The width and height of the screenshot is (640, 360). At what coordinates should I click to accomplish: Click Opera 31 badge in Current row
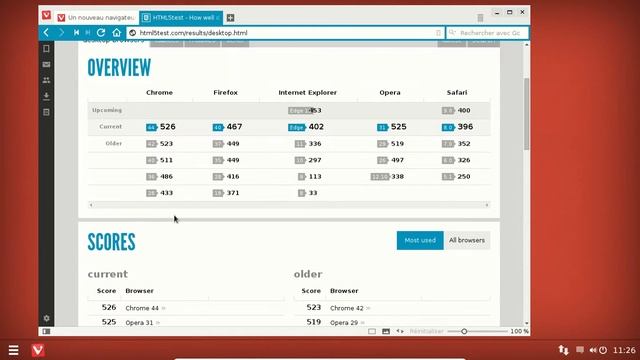coord(382,127)
